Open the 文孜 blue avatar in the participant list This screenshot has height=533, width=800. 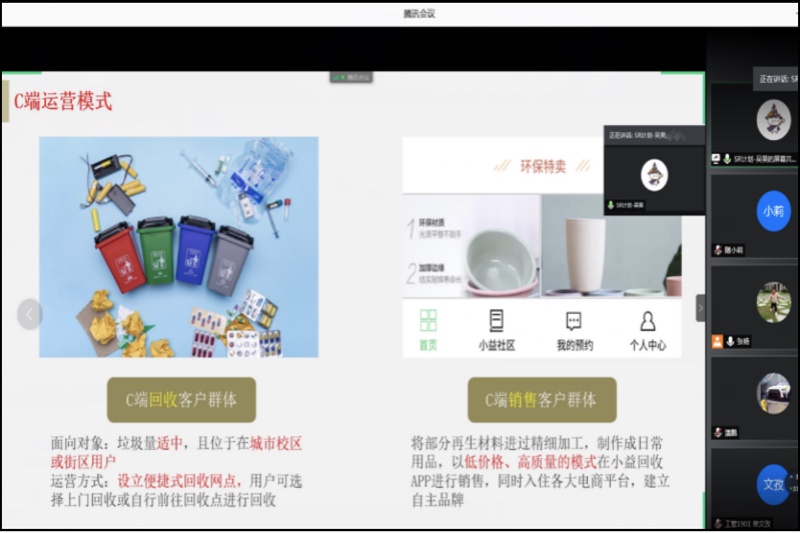coord(773,484)
